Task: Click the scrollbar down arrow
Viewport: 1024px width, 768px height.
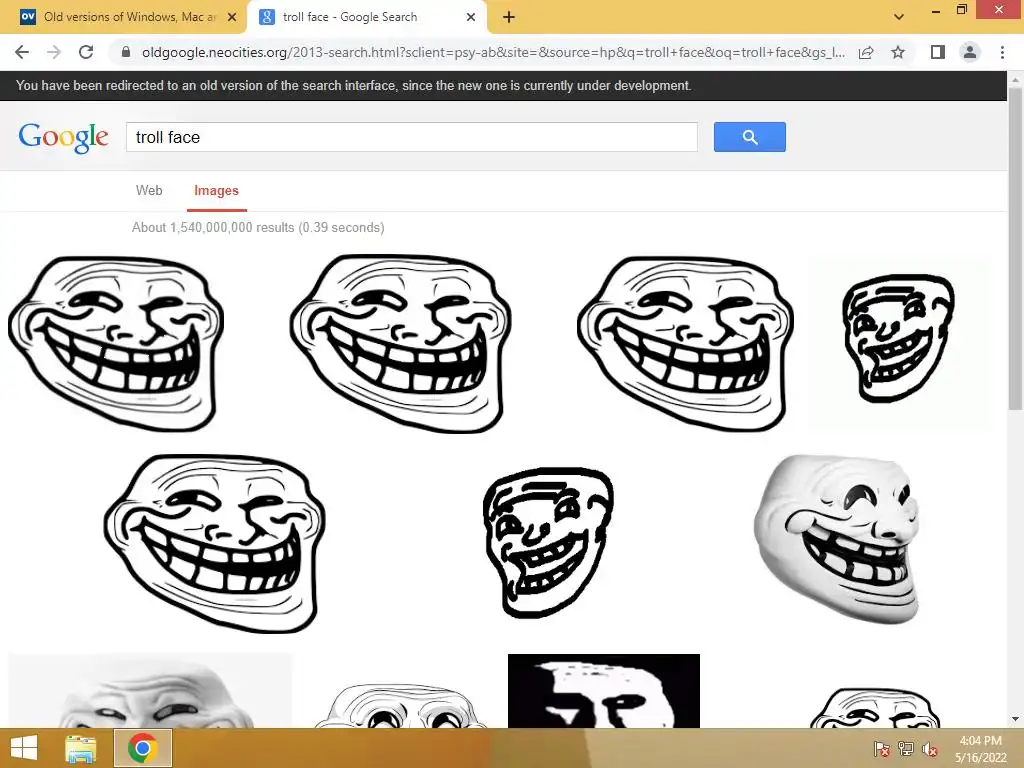Action: tap(1015, 719)
